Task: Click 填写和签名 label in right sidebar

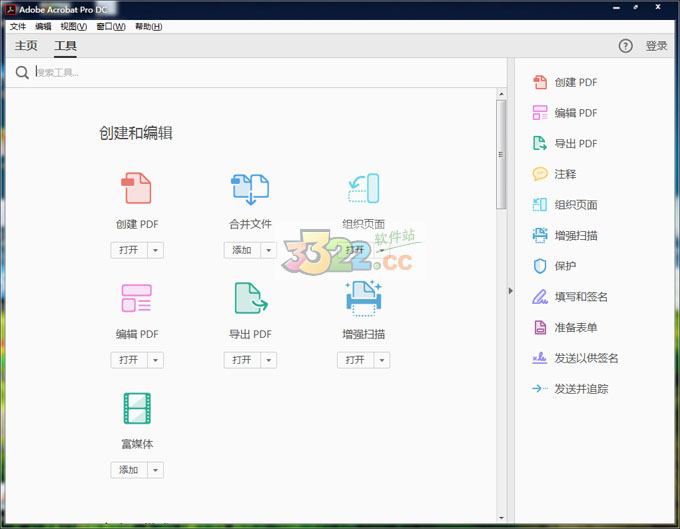Action: coord(581,297)
